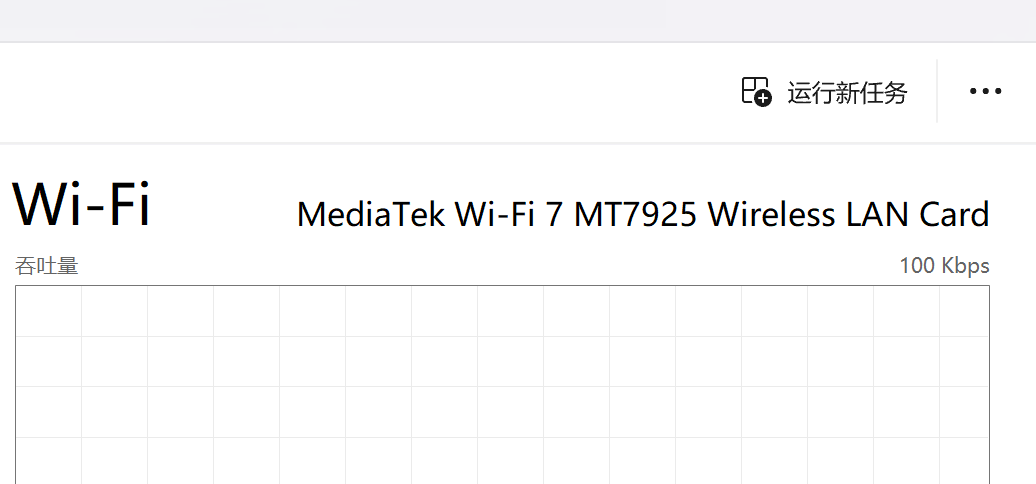Click the top border of the throughput graph
The width and height of the screenshot is (1036, 484).
pos(502,286)
